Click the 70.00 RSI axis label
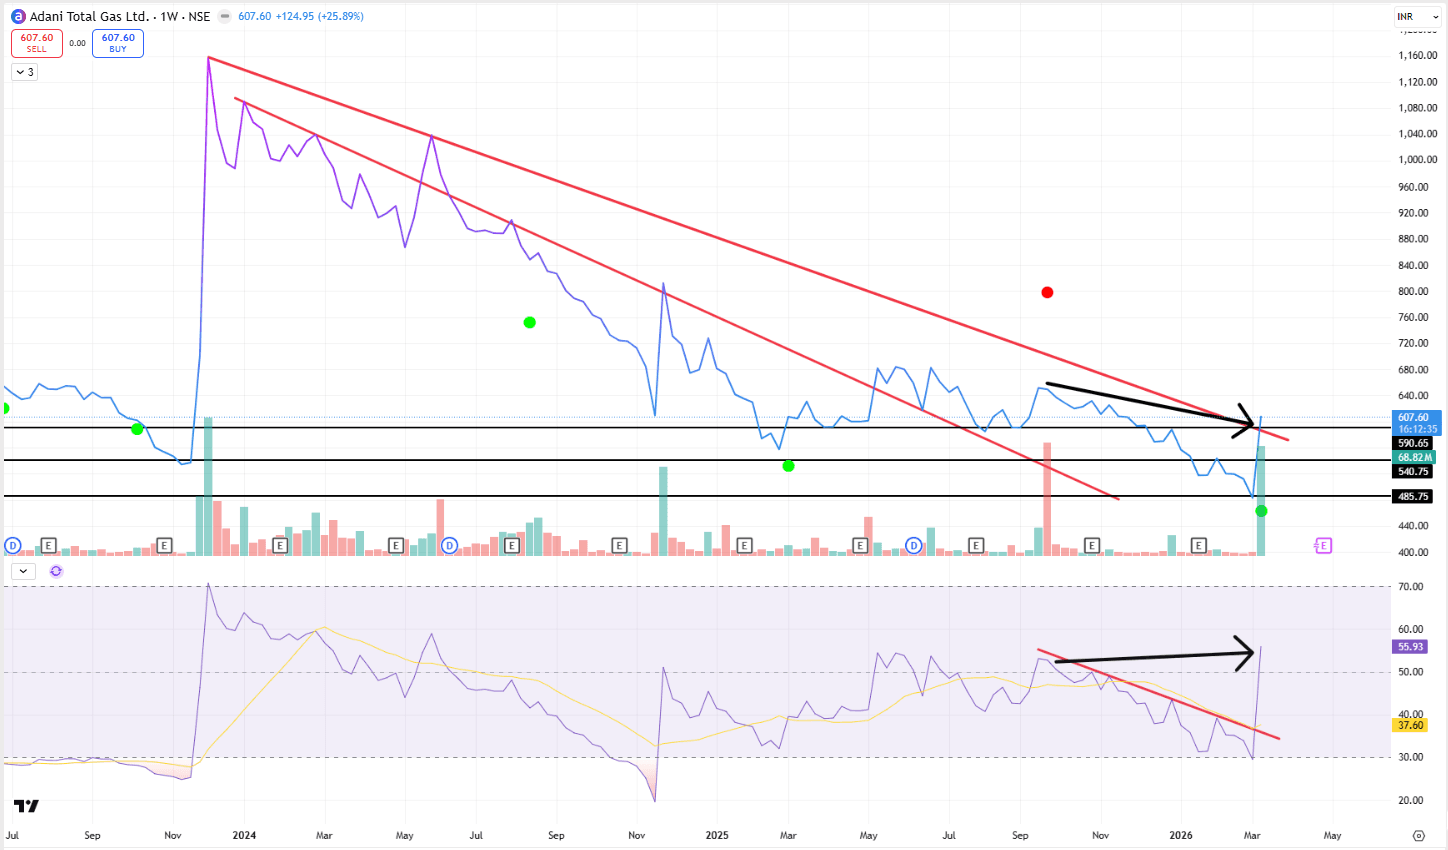Image resolution: width=1448 pixels, height=850 pixels. (1411, 587)
